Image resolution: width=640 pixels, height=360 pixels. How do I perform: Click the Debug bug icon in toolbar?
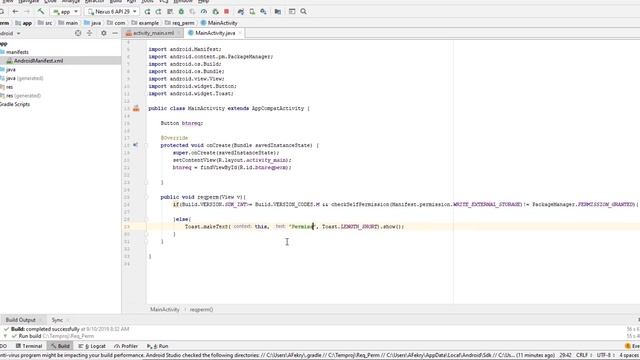[x=181, y=11]
